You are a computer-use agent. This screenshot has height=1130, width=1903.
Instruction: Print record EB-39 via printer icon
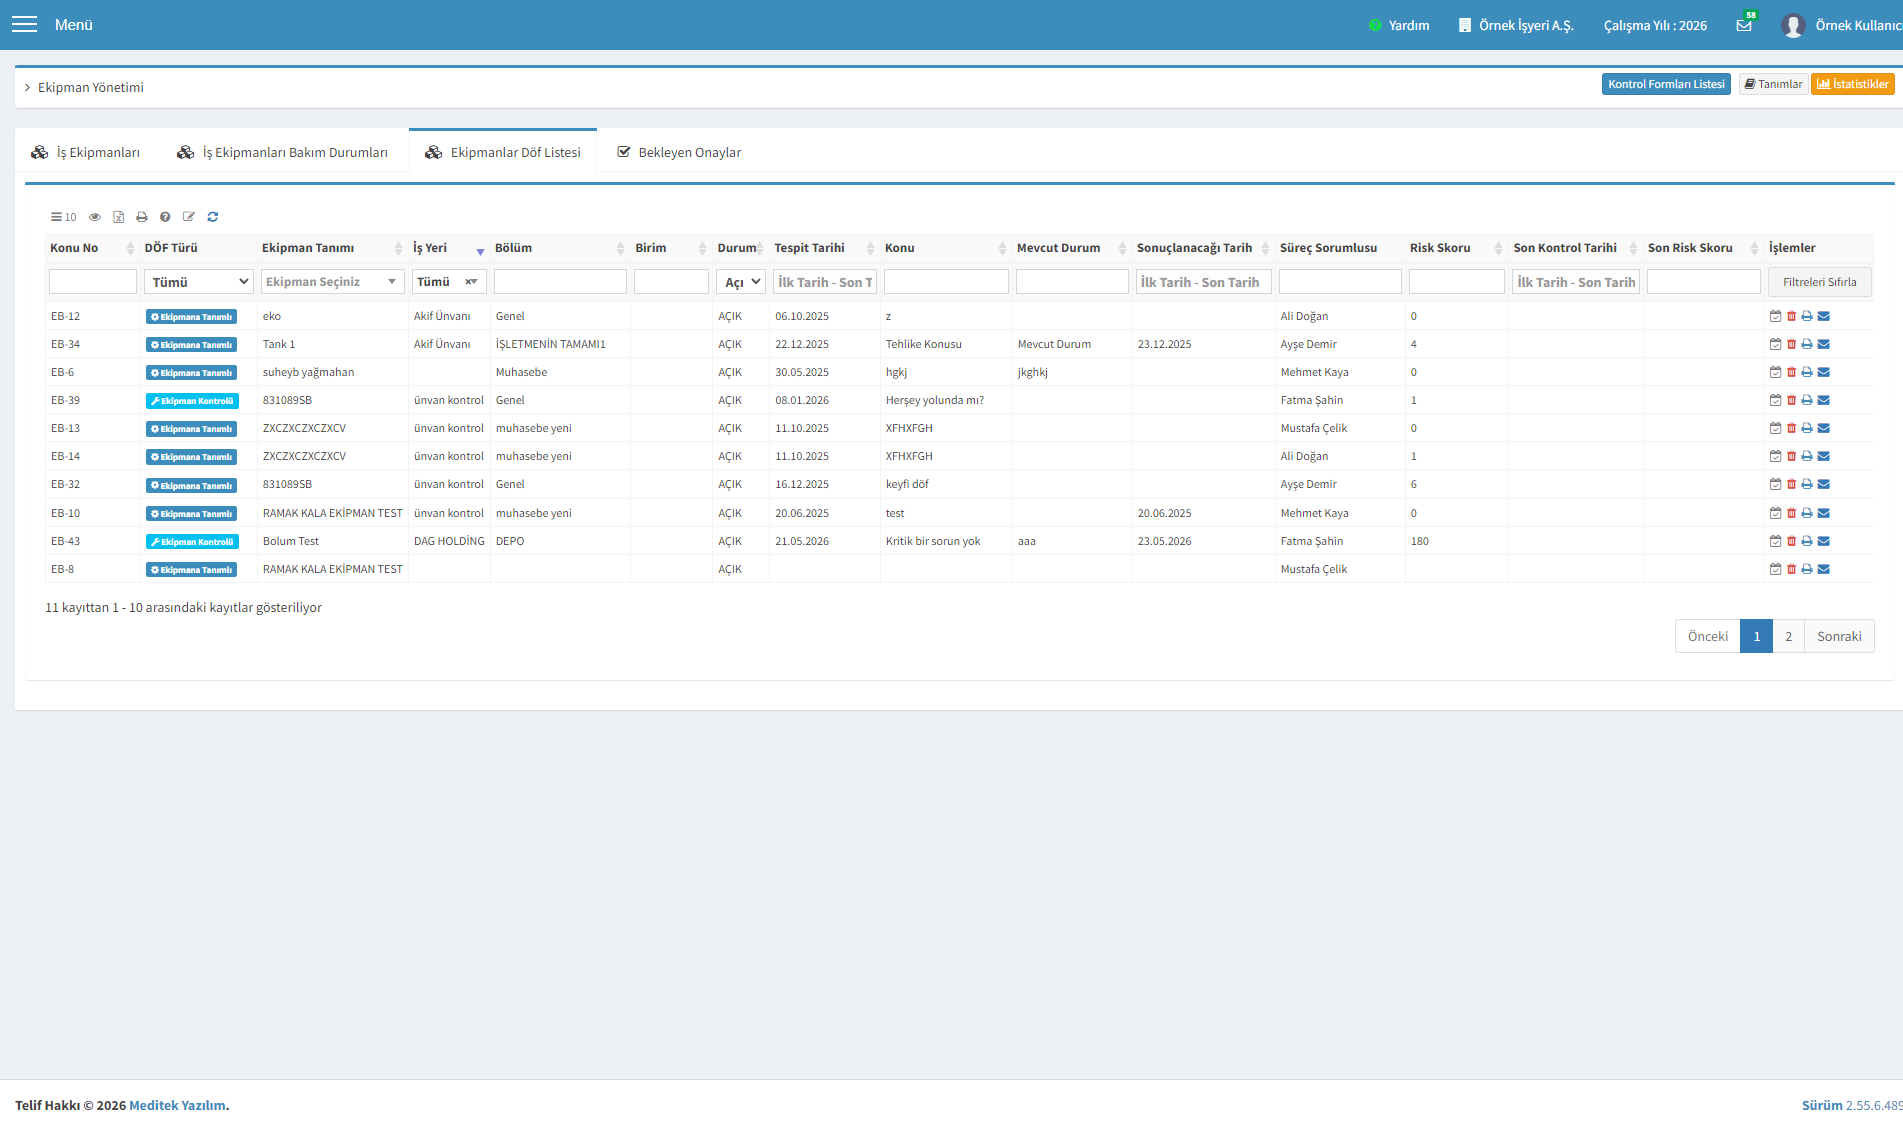click(x=1807, y=400)
